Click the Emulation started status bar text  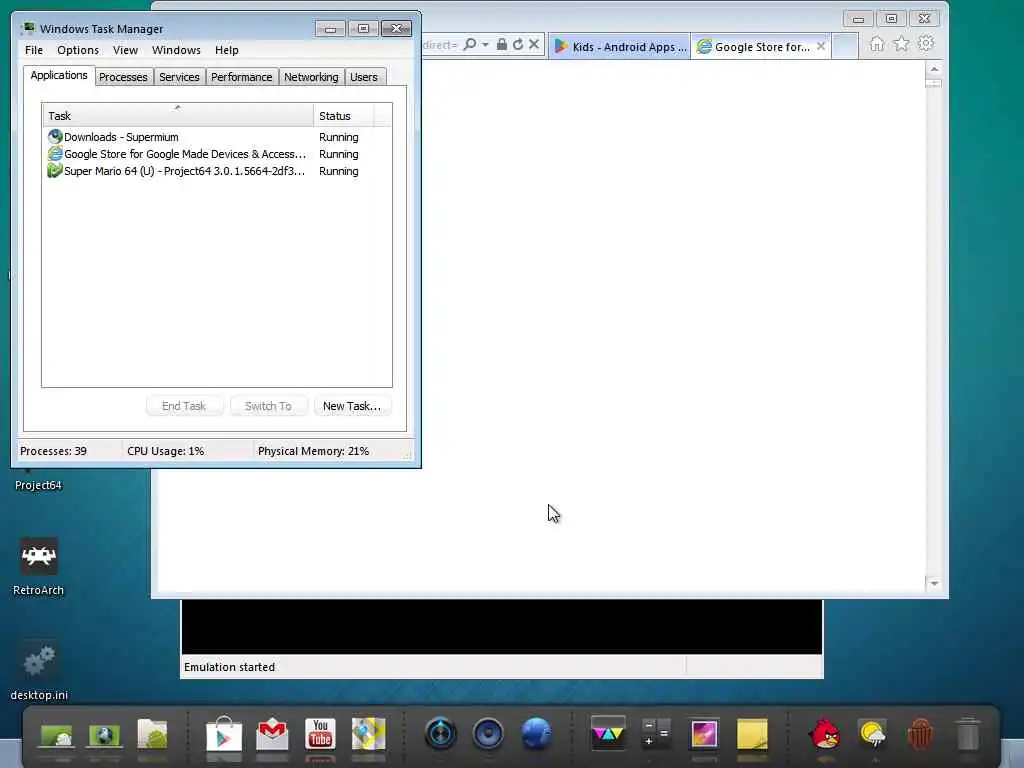[229, 667]
